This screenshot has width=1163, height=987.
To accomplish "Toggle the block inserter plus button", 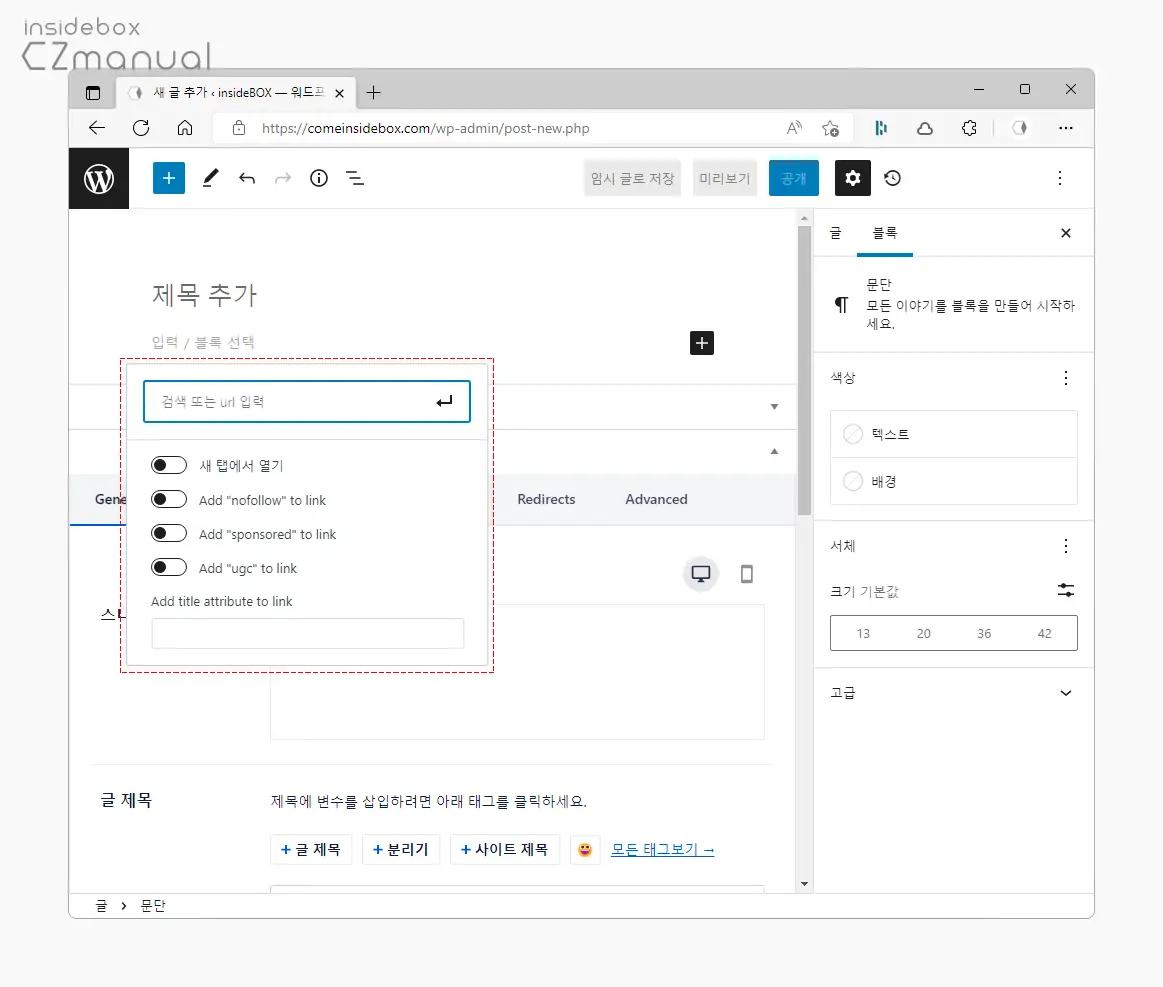I will click(168, 178).
